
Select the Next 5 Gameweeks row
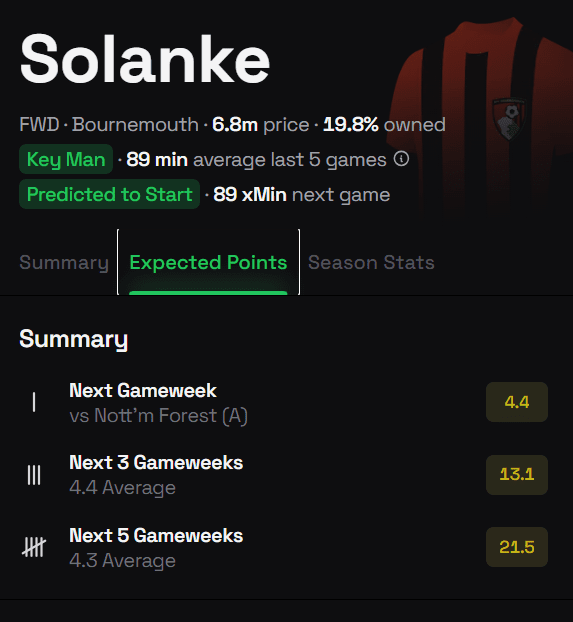284,547
